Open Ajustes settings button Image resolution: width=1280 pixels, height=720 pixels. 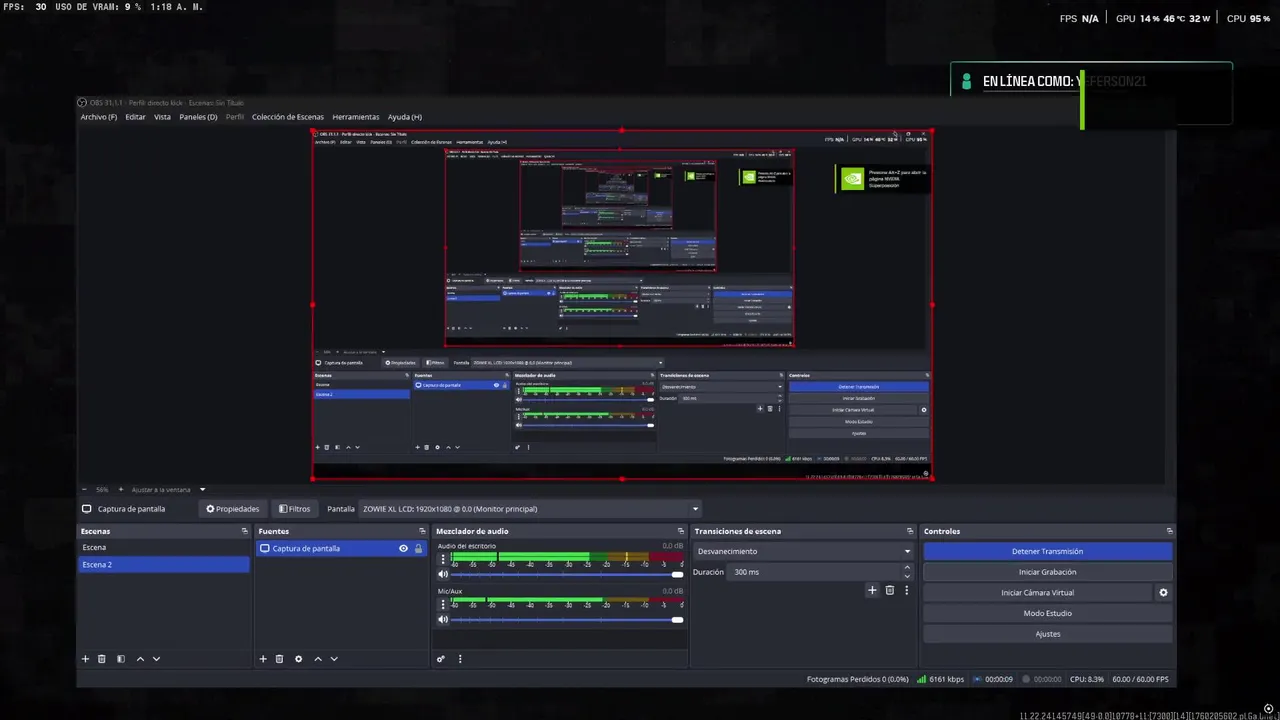(1047, 634)
